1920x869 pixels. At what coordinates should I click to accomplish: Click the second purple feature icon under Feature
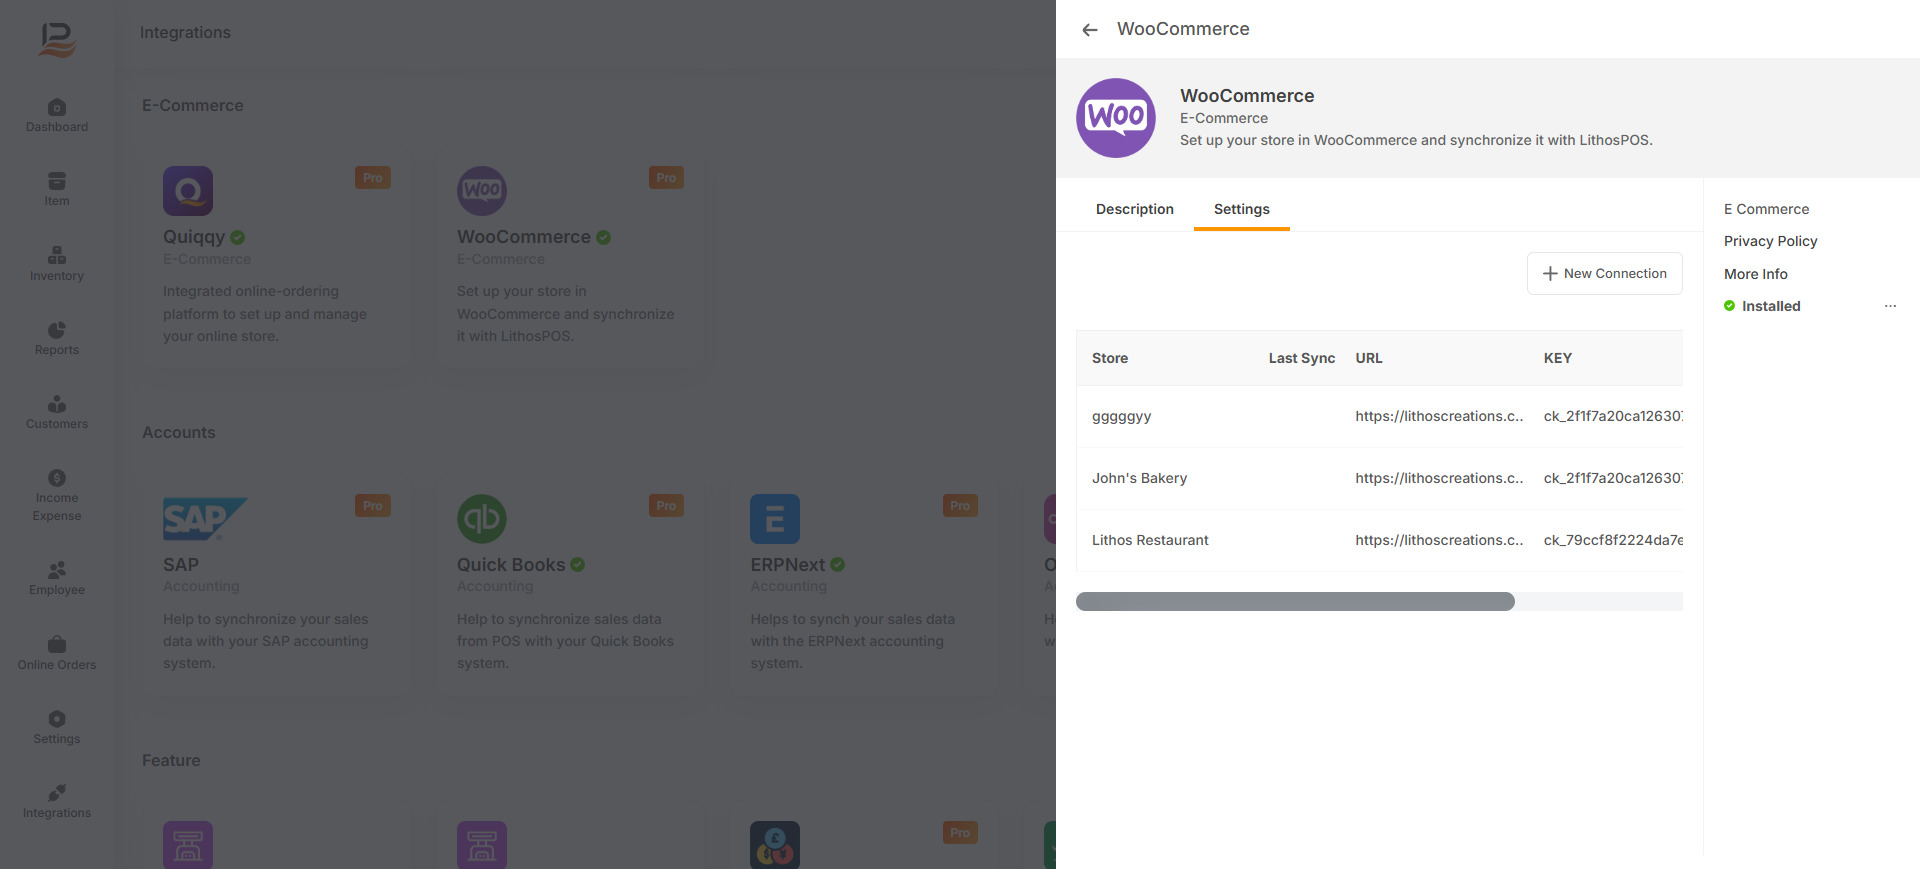coord(482,845)
